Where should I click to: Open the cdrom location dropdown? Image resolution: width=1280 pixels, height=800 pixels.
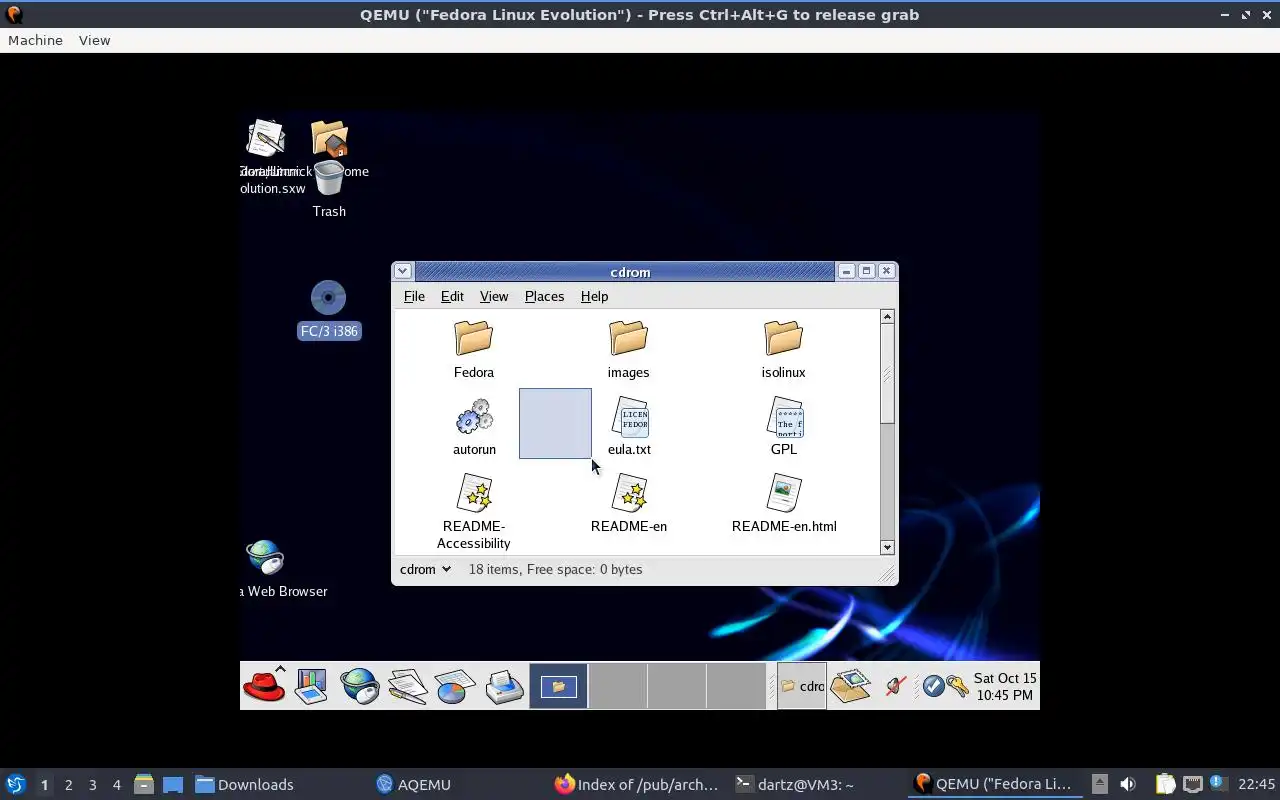(x=425, y=569)
